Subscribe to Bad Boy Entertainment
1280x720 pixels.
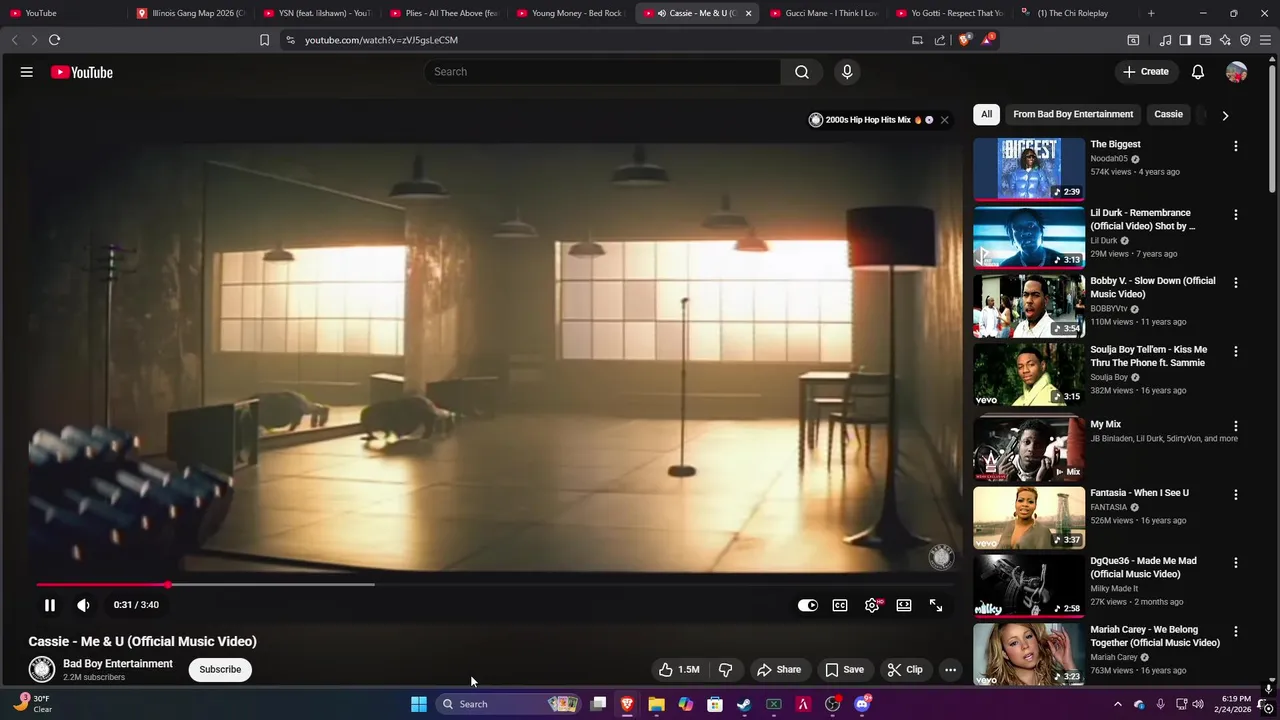pyautogui.click(x=220, y=670)
